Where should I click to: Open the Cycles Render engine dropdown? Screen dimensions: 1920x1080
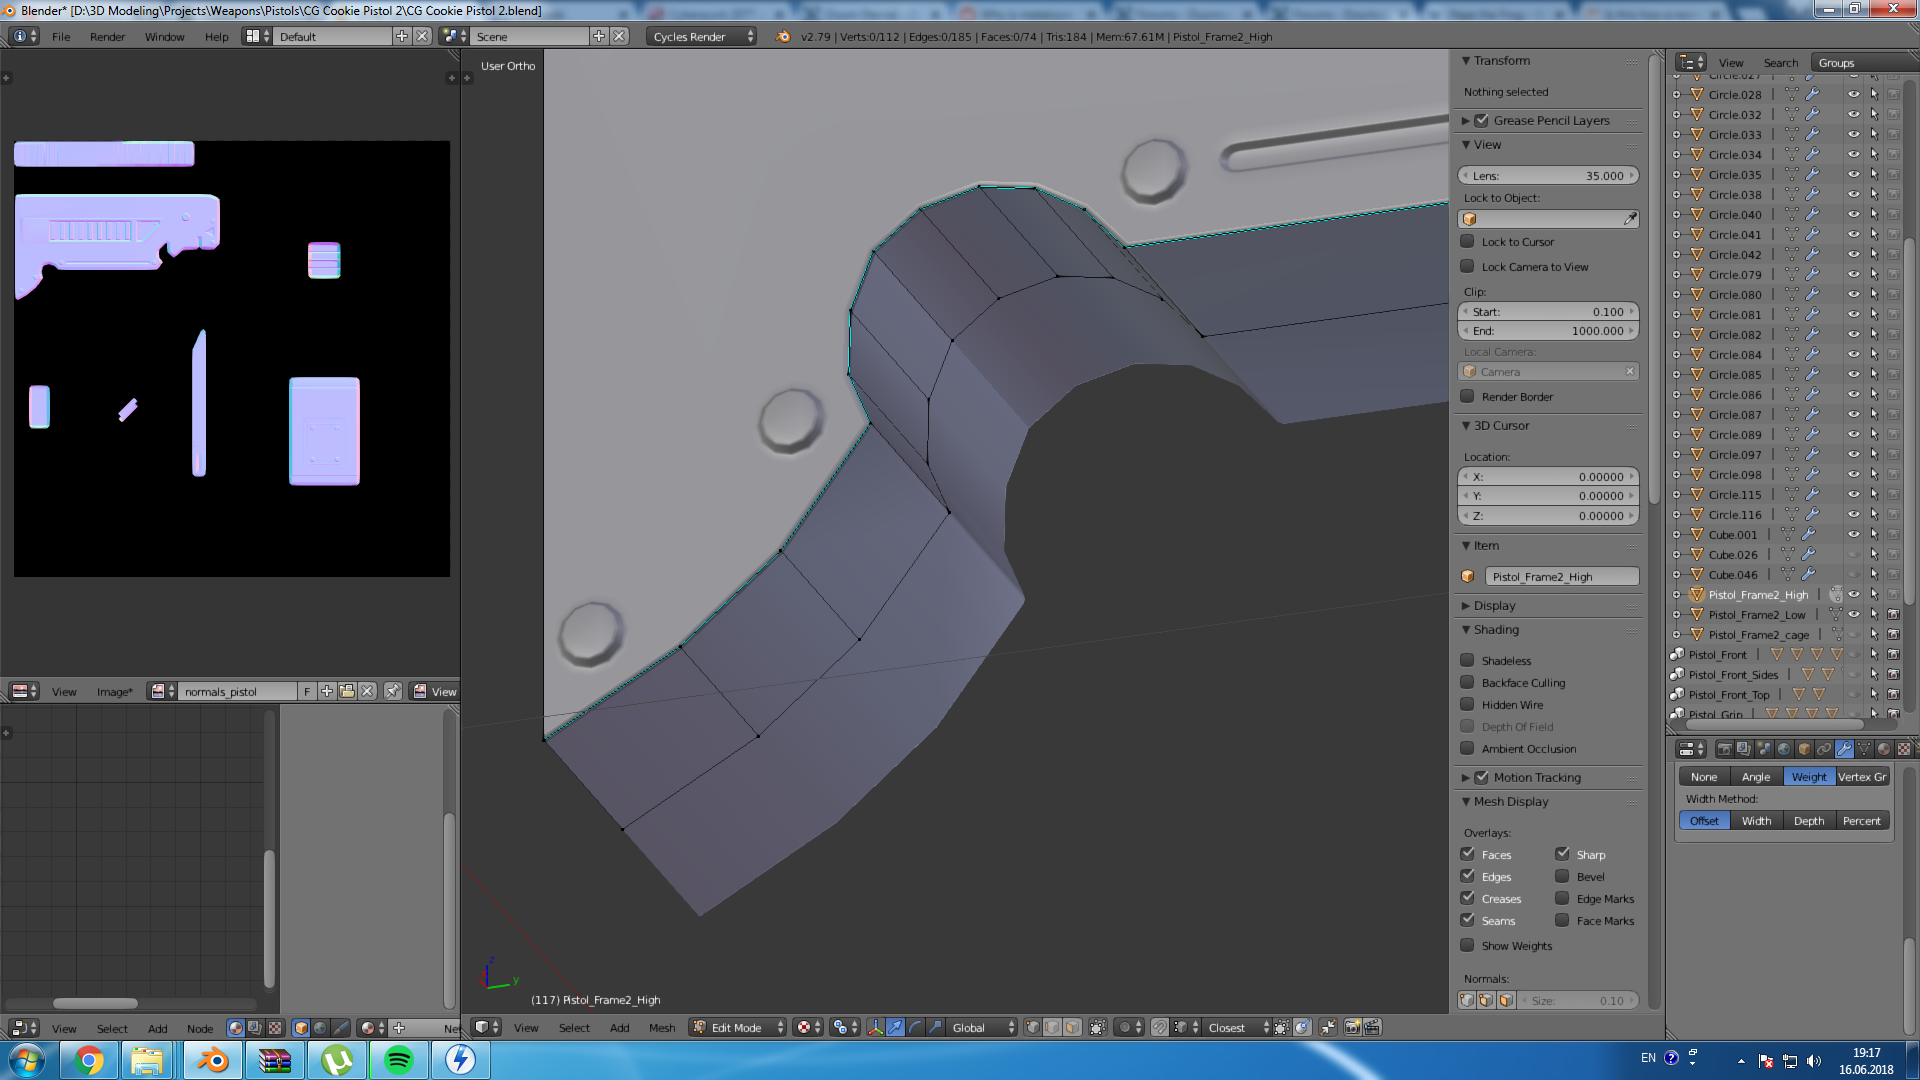pyautogui.click(x=702, y=37)
